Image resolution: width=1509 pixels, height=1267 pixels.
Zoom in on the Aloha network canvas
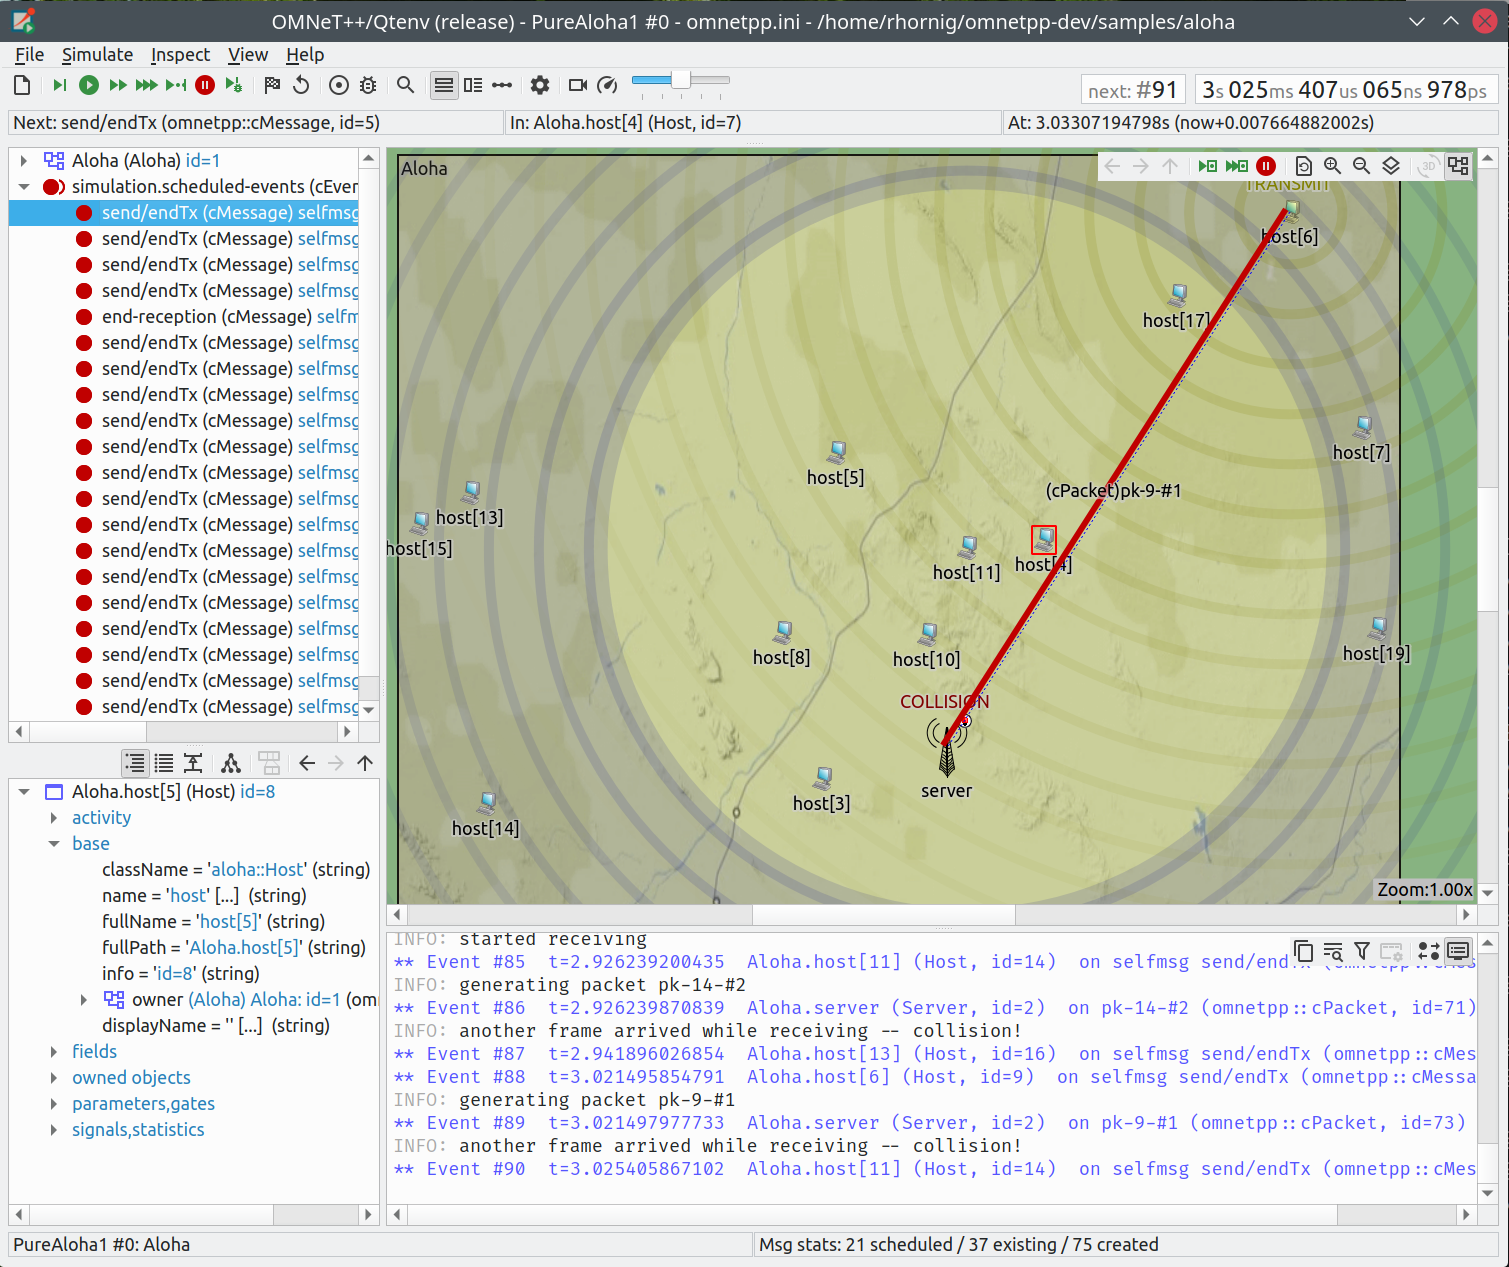[x=1332, y=165]
